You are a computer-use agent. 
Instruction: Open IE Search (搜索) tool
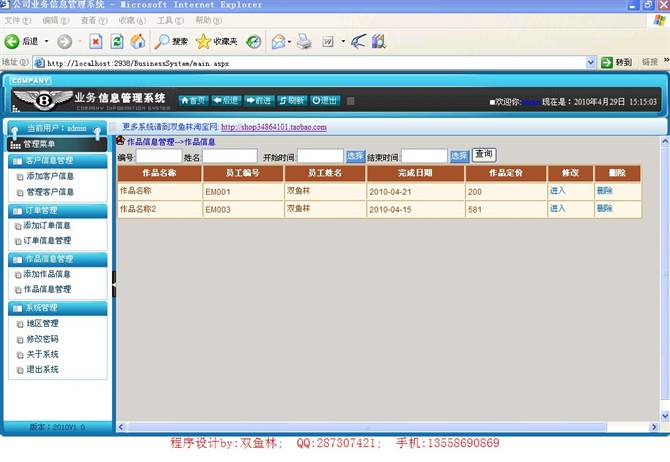pyautogui.click(x=171, y=41)
